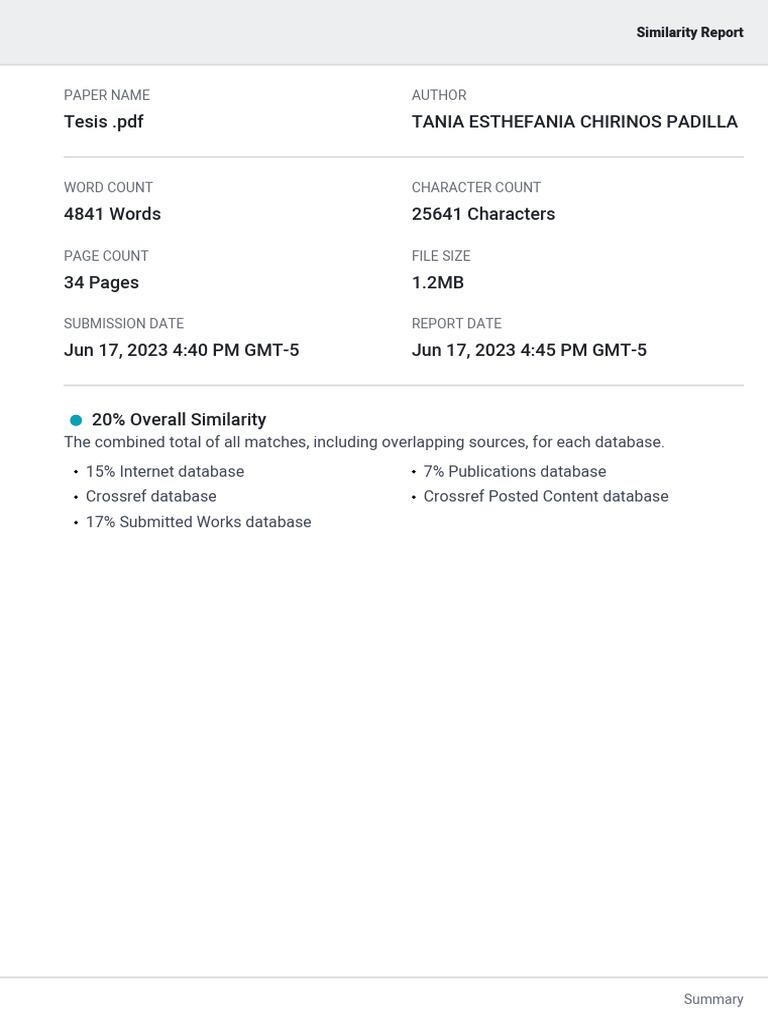This screenshot has width=768, height=1024.
Task: Click the PAPER NAME field label
Action: [x=107, y=95]
